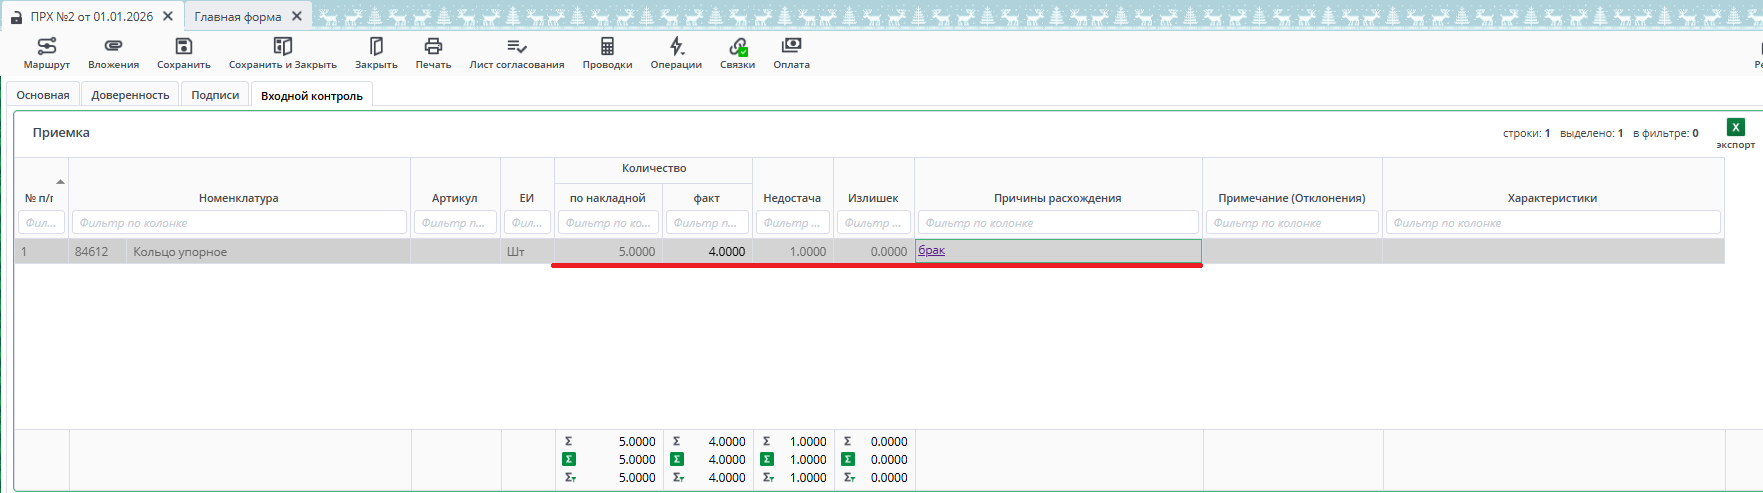Image resolution: width=1763 pixels, height=493 pixels.
Task: Open the Доверенность tab
Action: (130, 95)
